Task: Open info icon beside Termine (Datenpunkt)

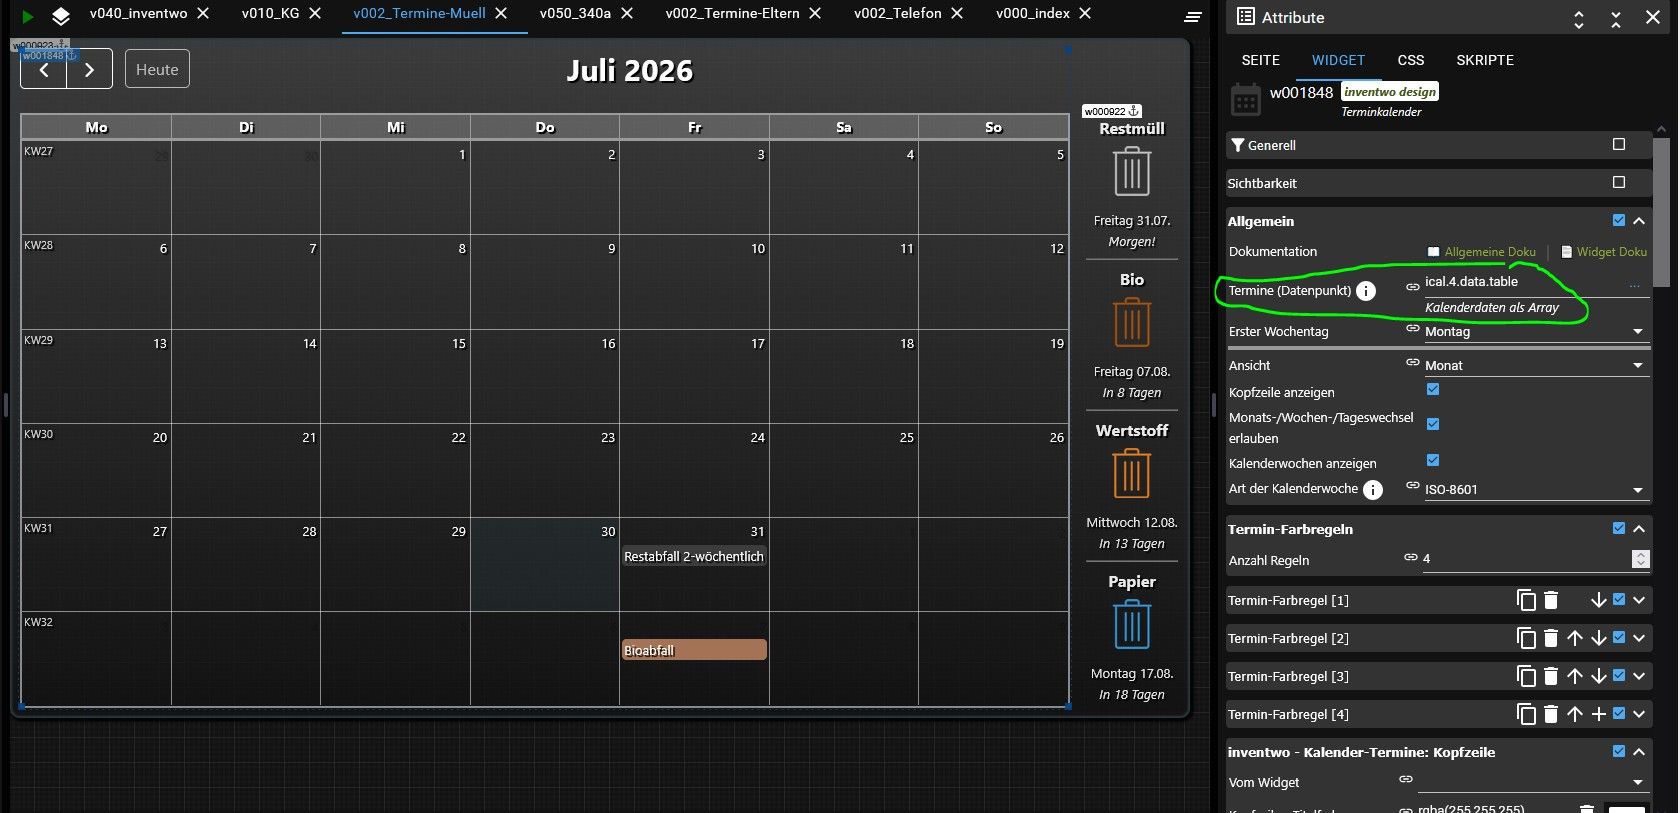Action: (1366, 291)
